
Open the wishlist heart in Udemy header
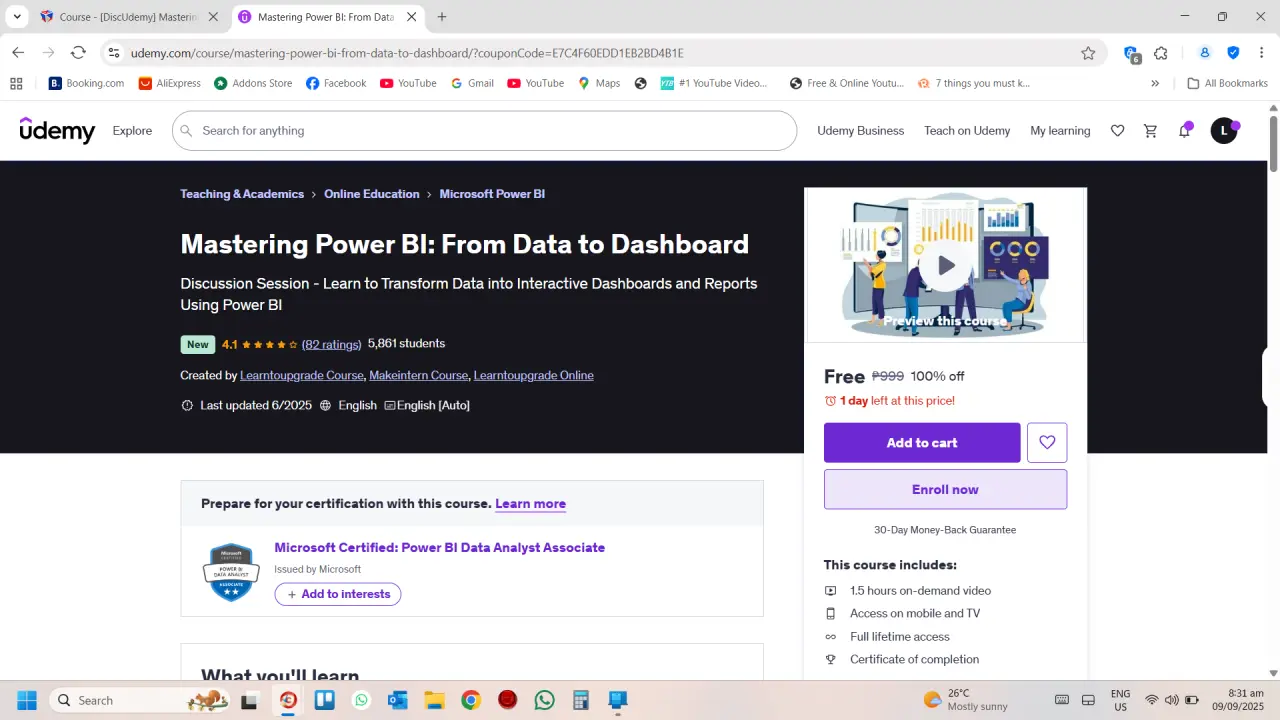pyautogui.click(x=1118, y=131)
